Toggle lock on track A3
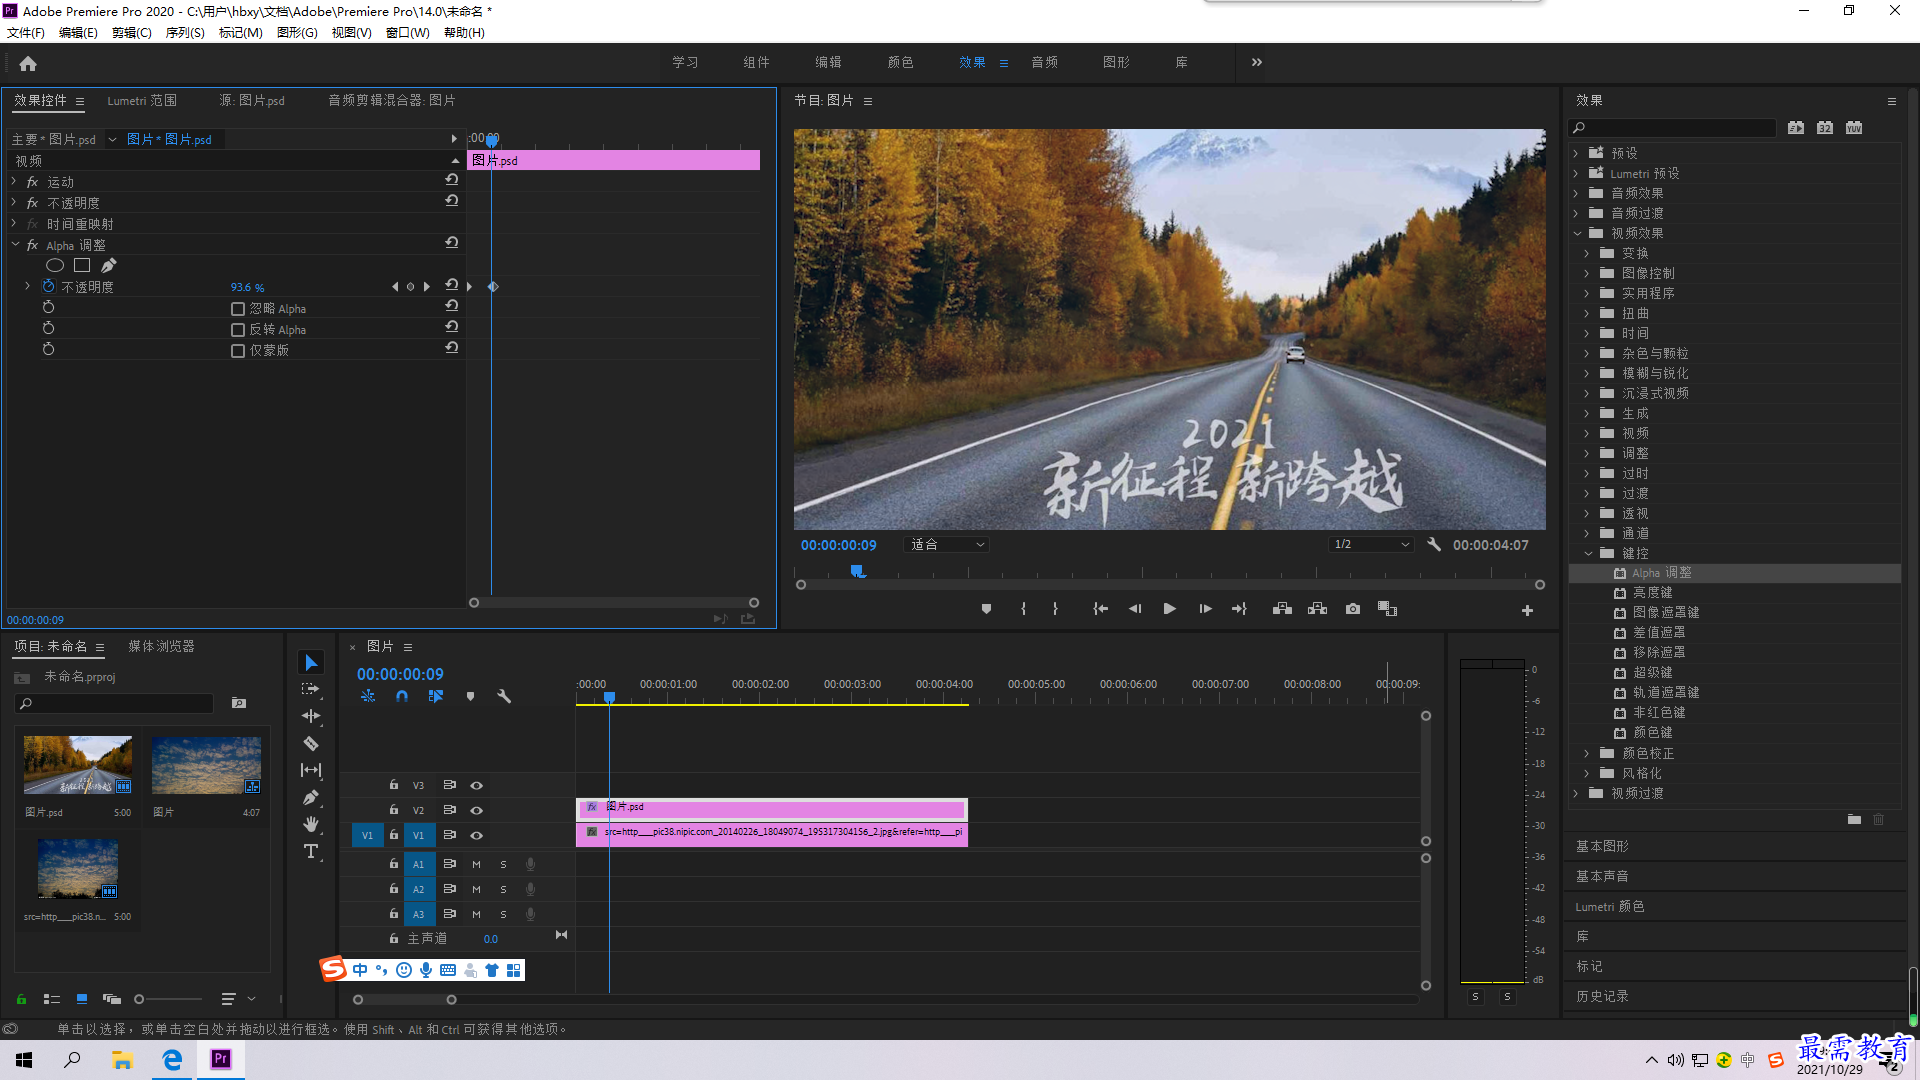Screen dimensions: 1920x1080 394,914
